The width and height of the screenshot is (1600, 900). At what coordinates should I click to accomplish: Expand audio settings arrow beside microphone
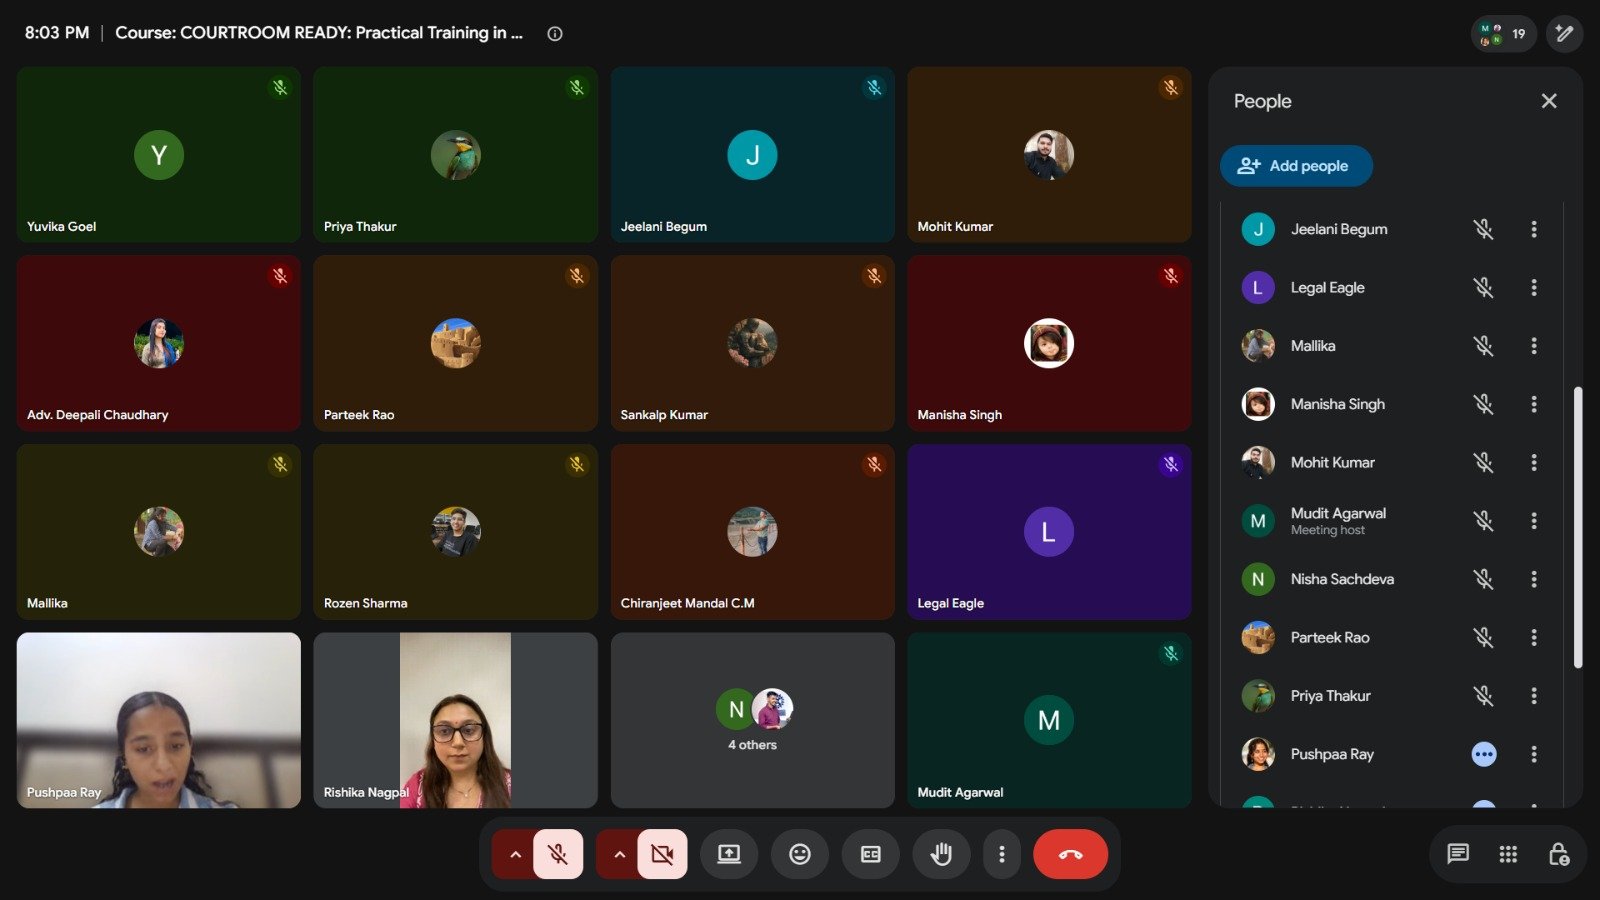515,854
